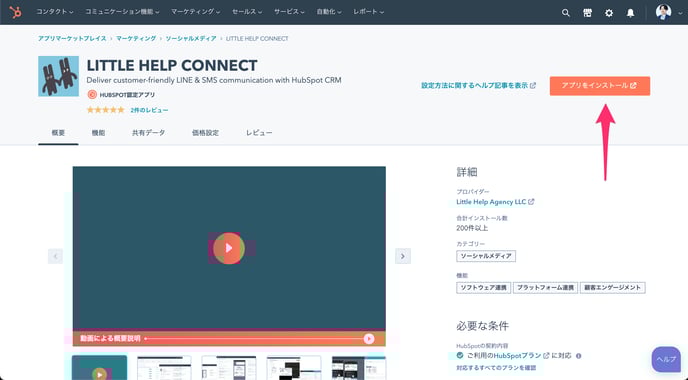688x380 pixels.
Task: Expand the コミュニケーション機能 menu
Action: 122,12
